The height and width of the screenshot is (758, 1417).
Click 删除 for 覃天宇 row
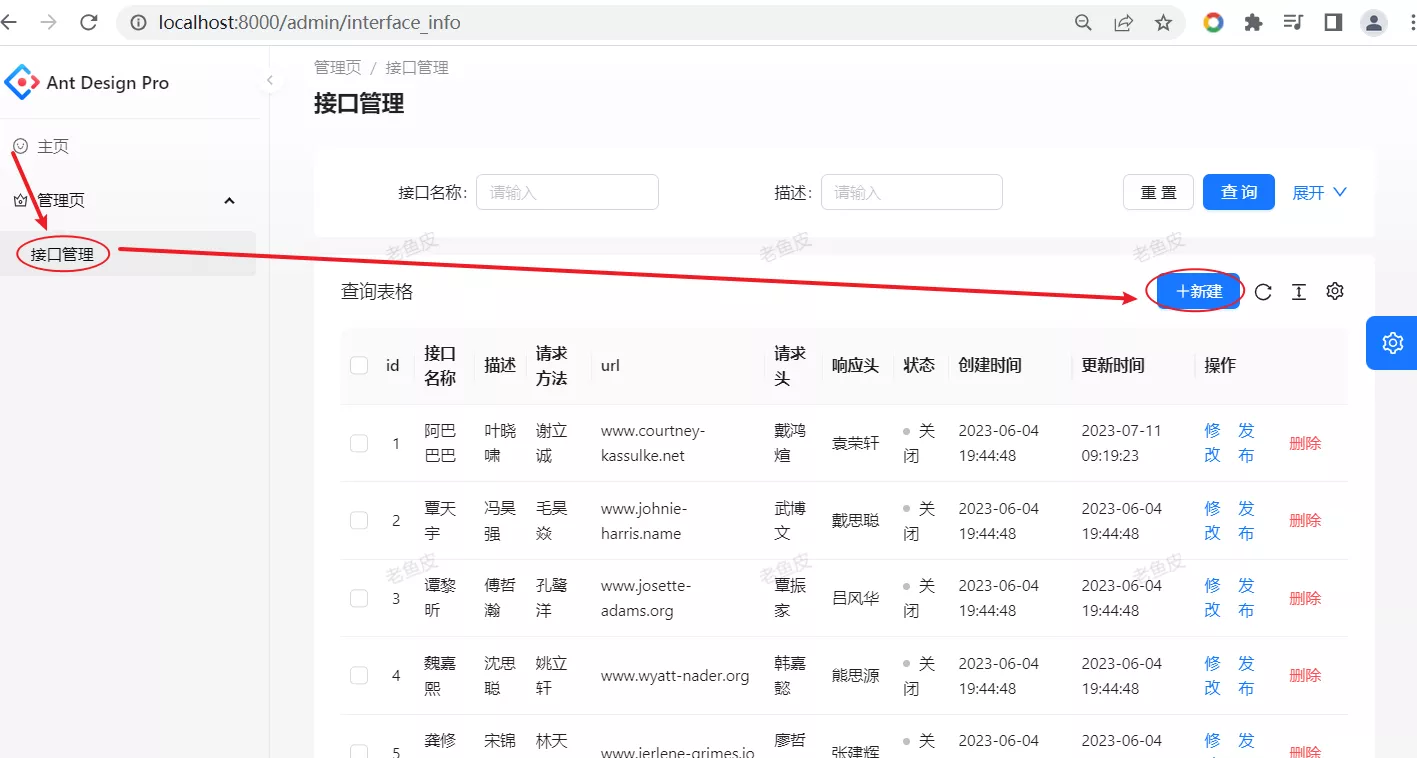click(1305, 520)
